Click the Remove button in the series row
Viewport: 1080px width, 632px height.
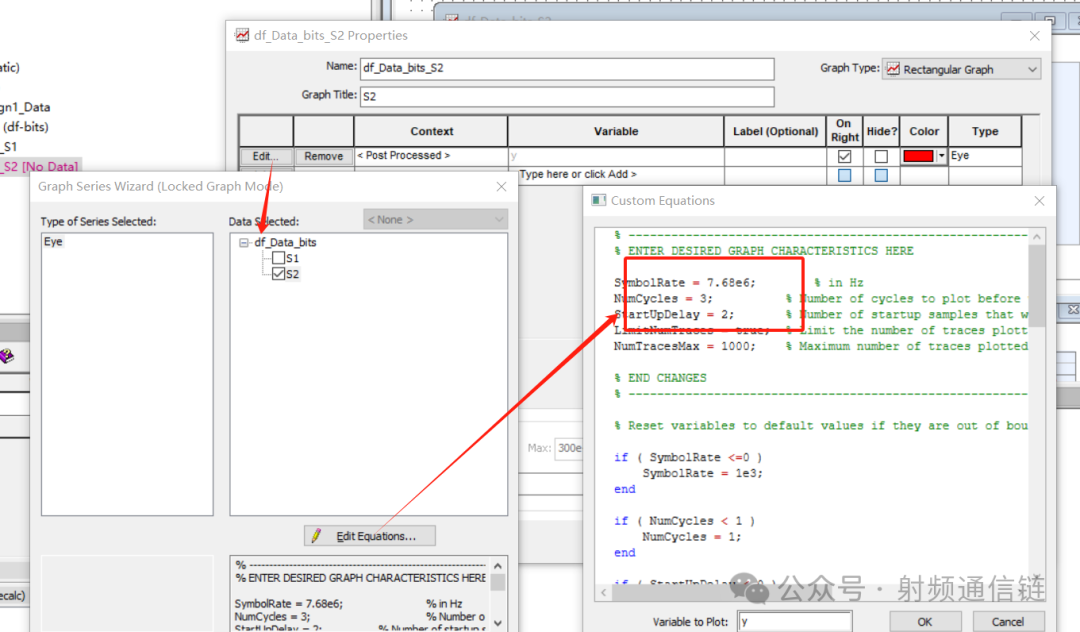coord(324,156)
